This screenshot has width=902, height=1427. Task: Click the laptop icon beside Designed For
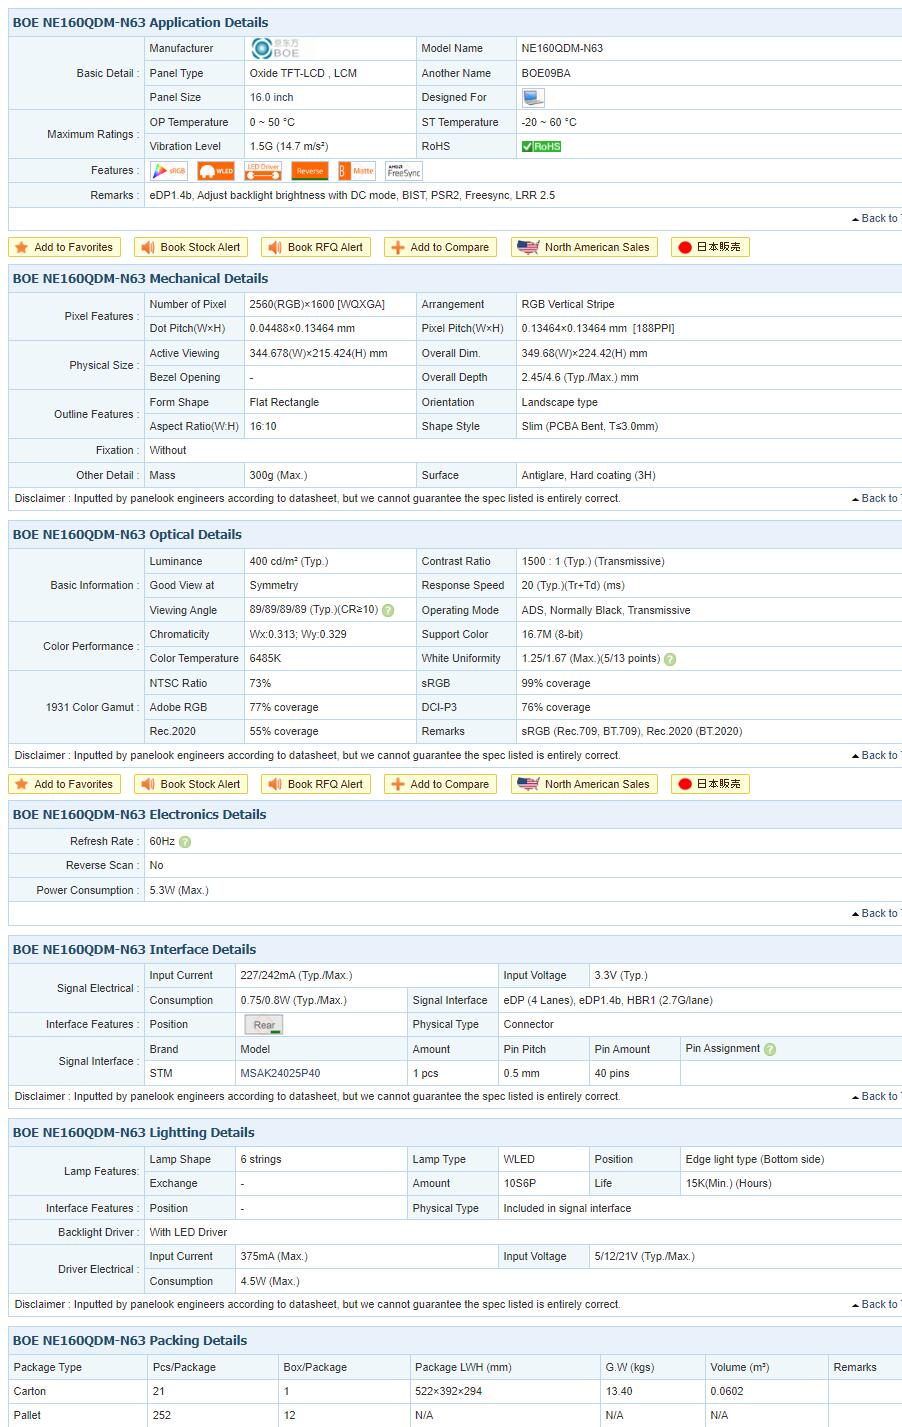(x=533, y=97)
